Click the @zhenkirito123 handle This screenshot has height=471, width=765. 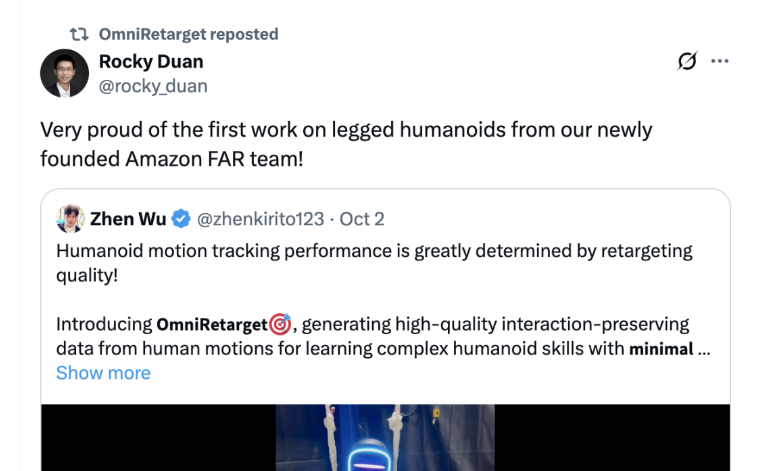pyautogui.click(x=261, y=218)
